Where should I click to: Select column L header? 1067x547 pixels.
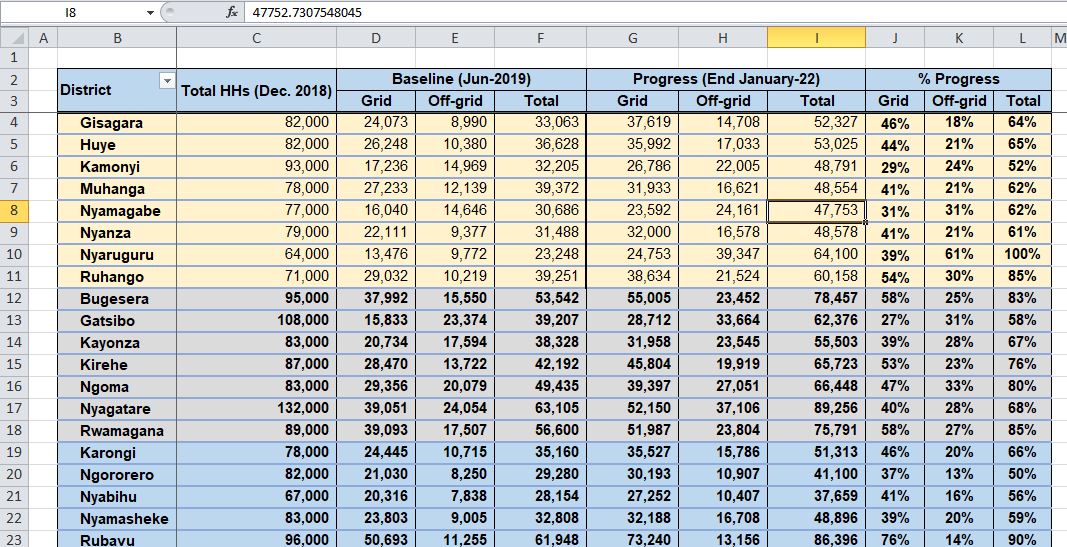click(1022, 37)
